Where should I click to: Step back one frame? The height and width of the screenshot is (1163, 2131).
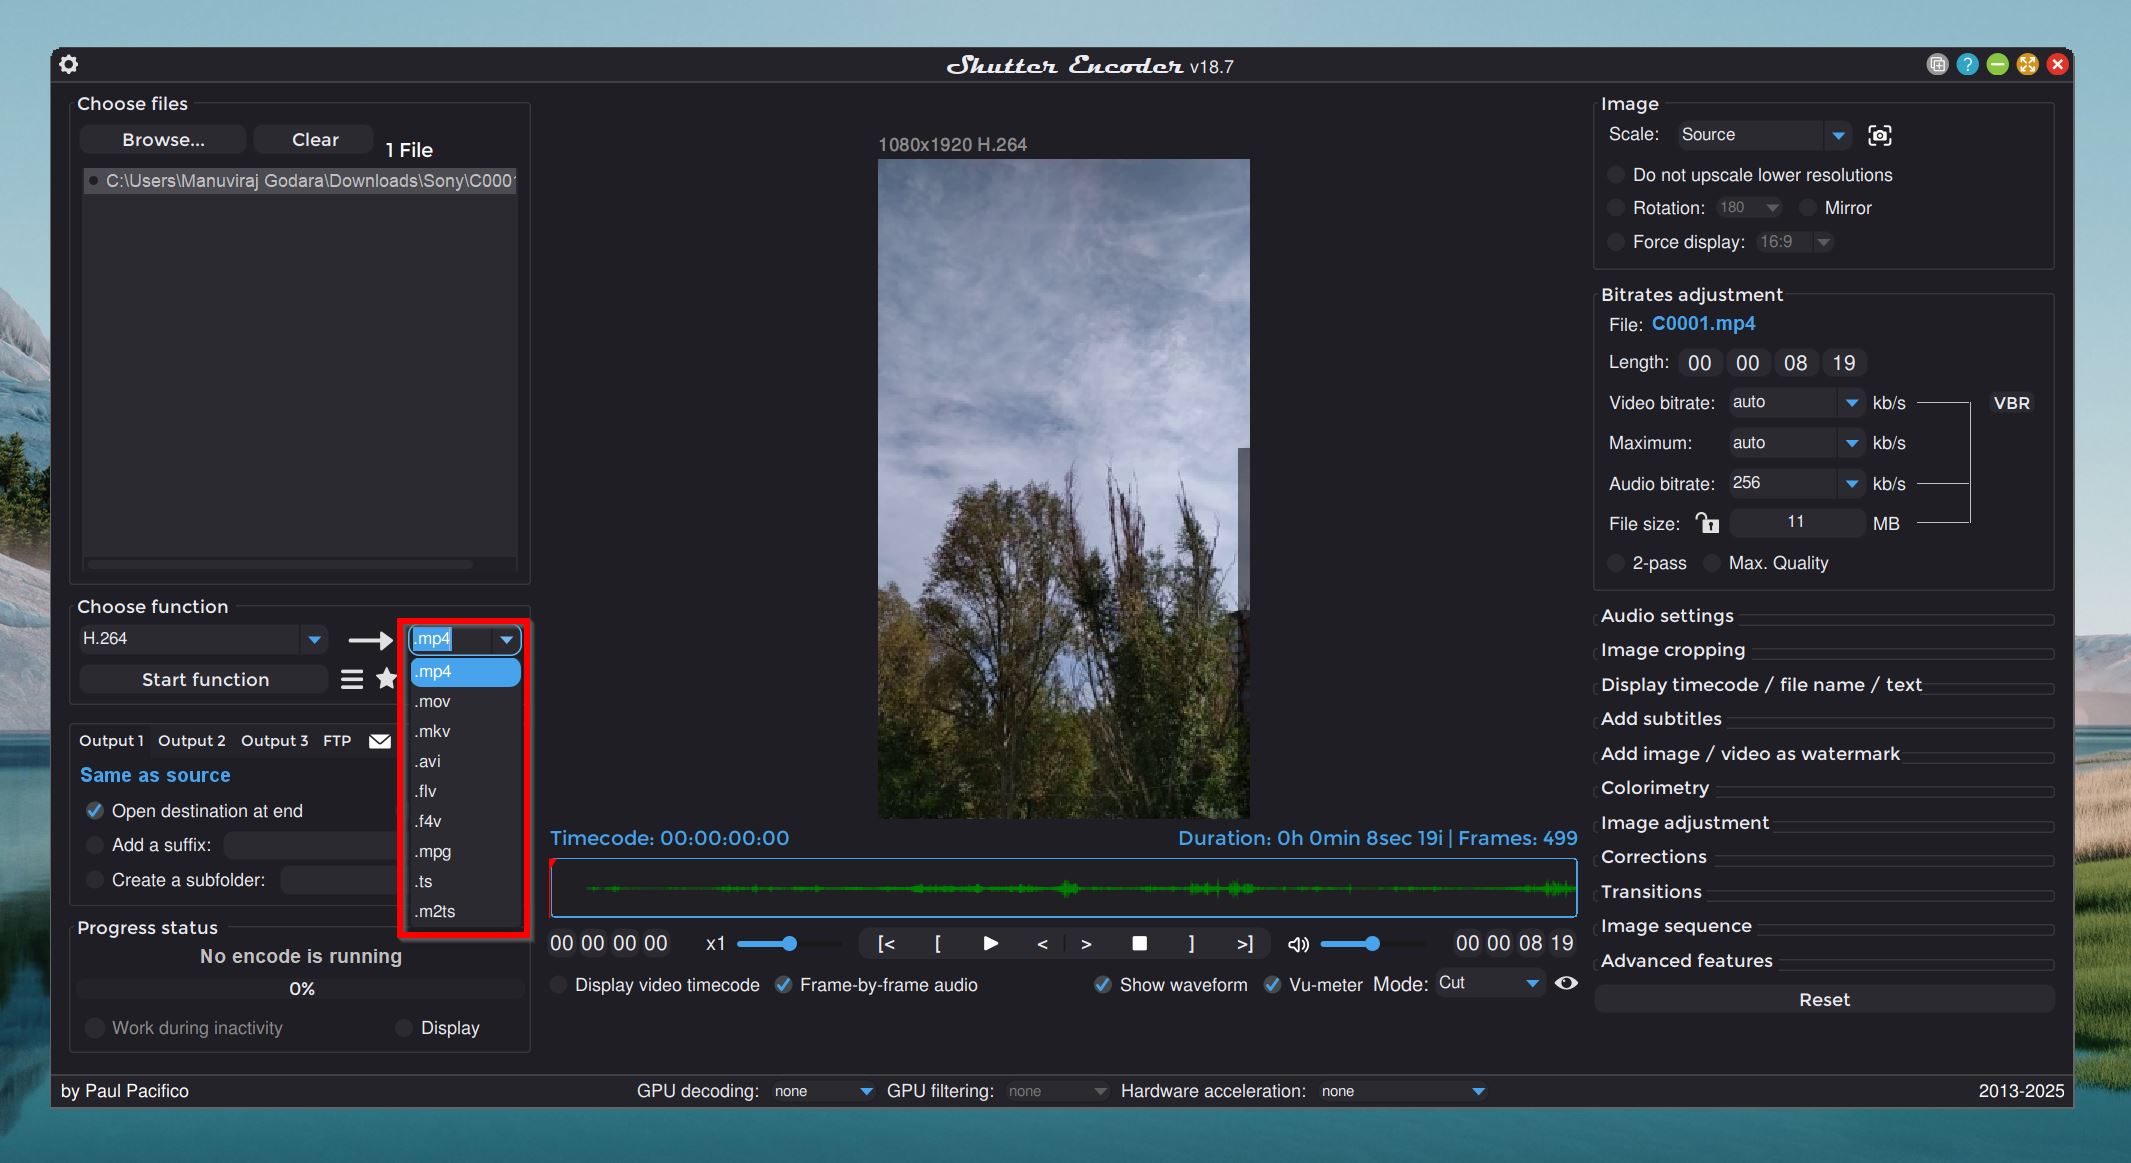(1042, 943)
